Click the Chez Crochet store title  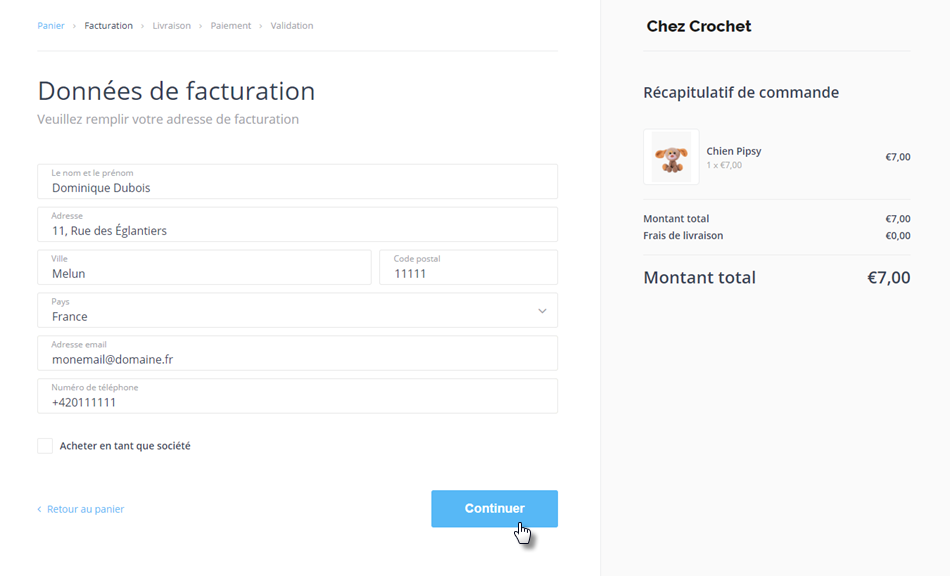click(x=699, y=27)
